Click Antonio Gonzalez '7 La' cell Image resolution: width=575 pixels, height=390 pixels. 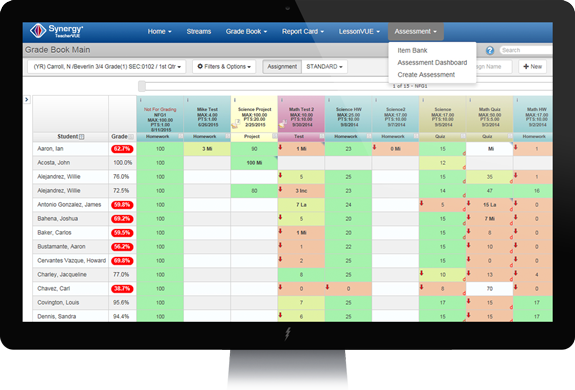point(301,205)
